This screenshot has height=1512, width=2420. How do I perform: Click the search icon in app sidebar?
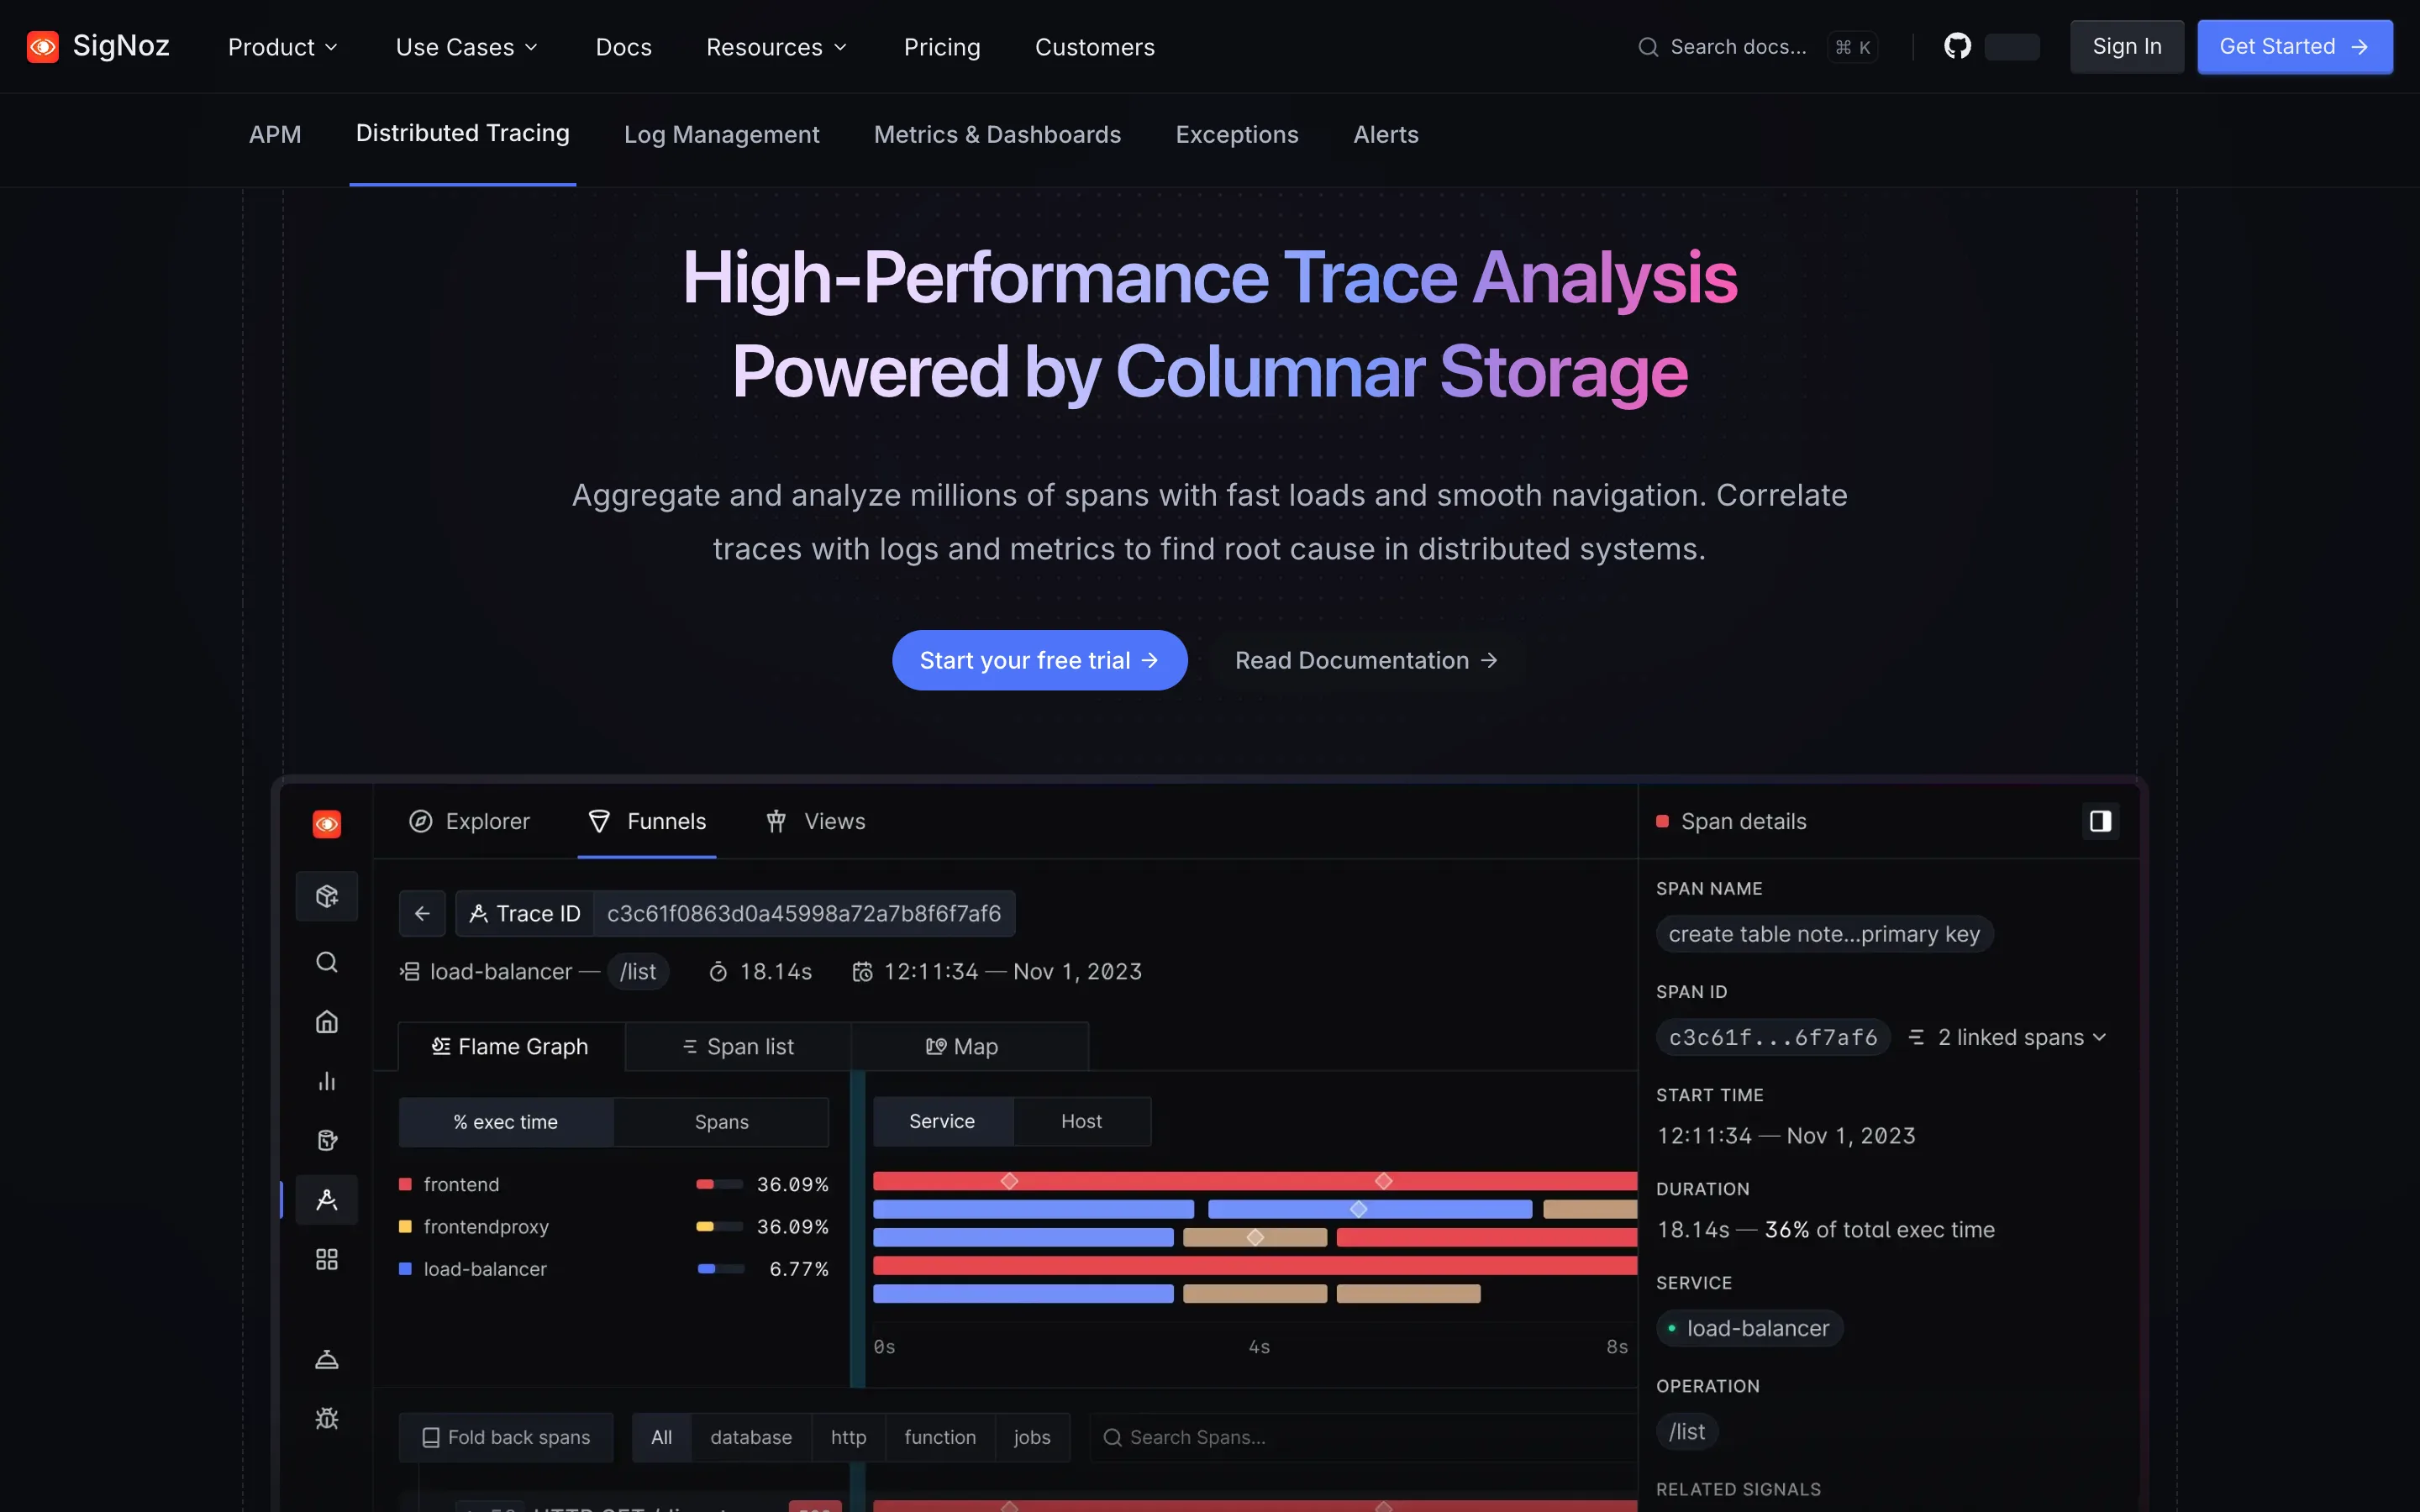[327, 962]
